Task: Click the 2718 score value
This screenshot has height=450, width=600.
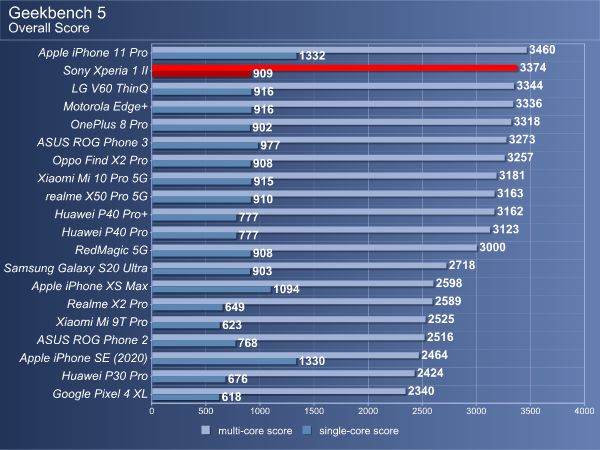Action: [462, 266]
